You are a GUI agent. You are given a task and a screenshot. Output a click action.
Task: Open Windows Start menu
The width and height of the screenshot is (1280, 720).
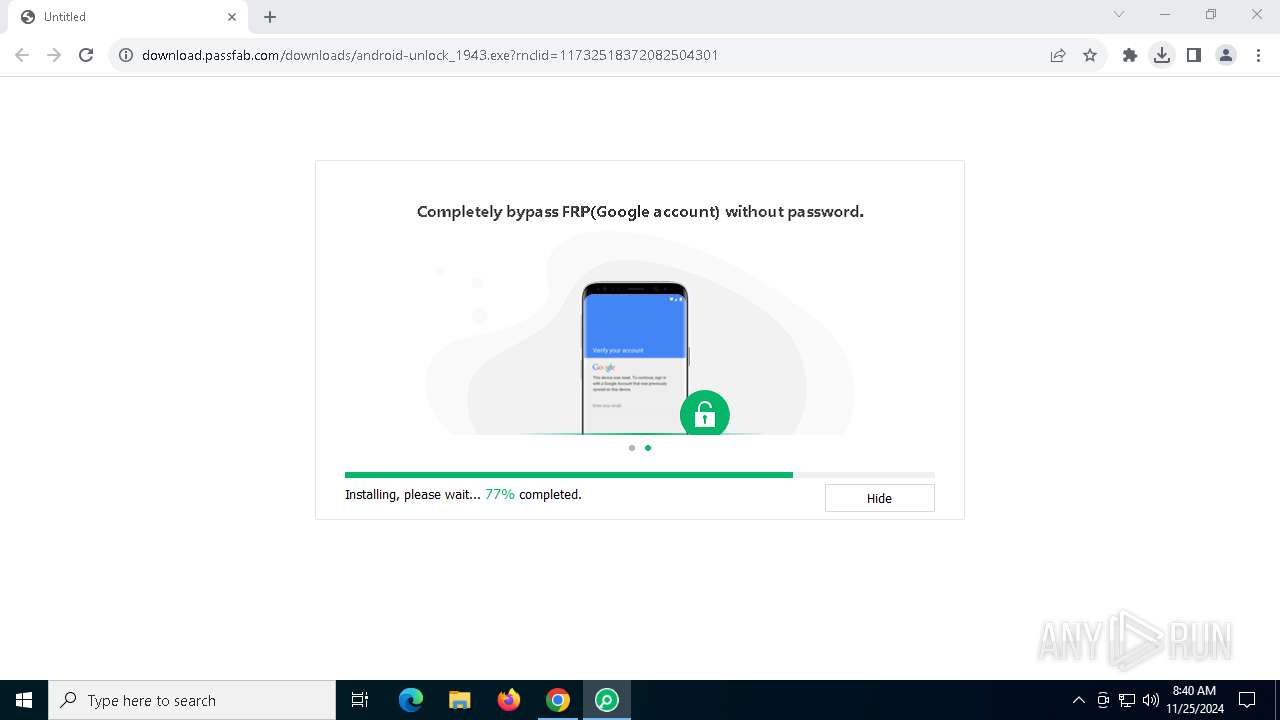click(24, 700)
